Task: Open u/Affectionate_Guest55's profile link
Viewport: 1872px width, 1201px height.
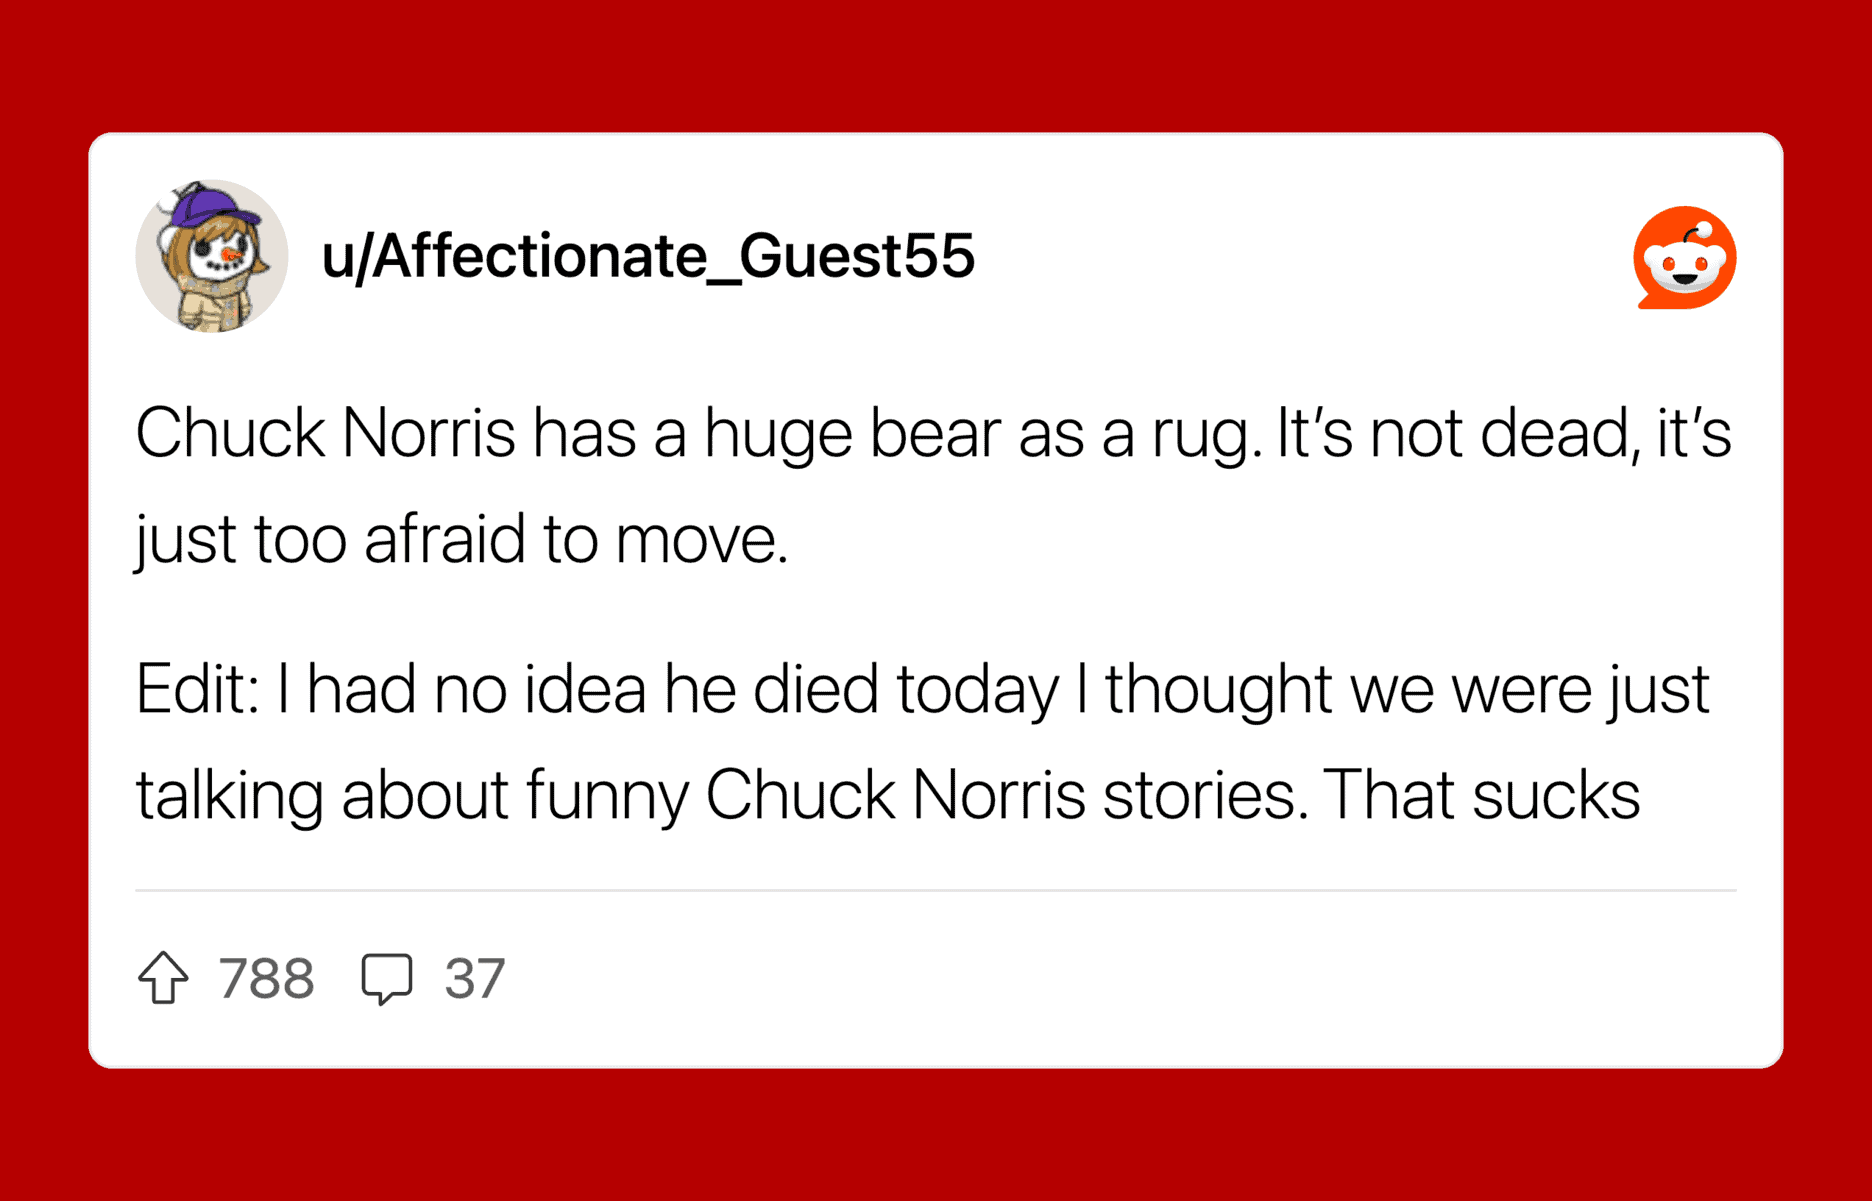Action: tap(647, 256)
